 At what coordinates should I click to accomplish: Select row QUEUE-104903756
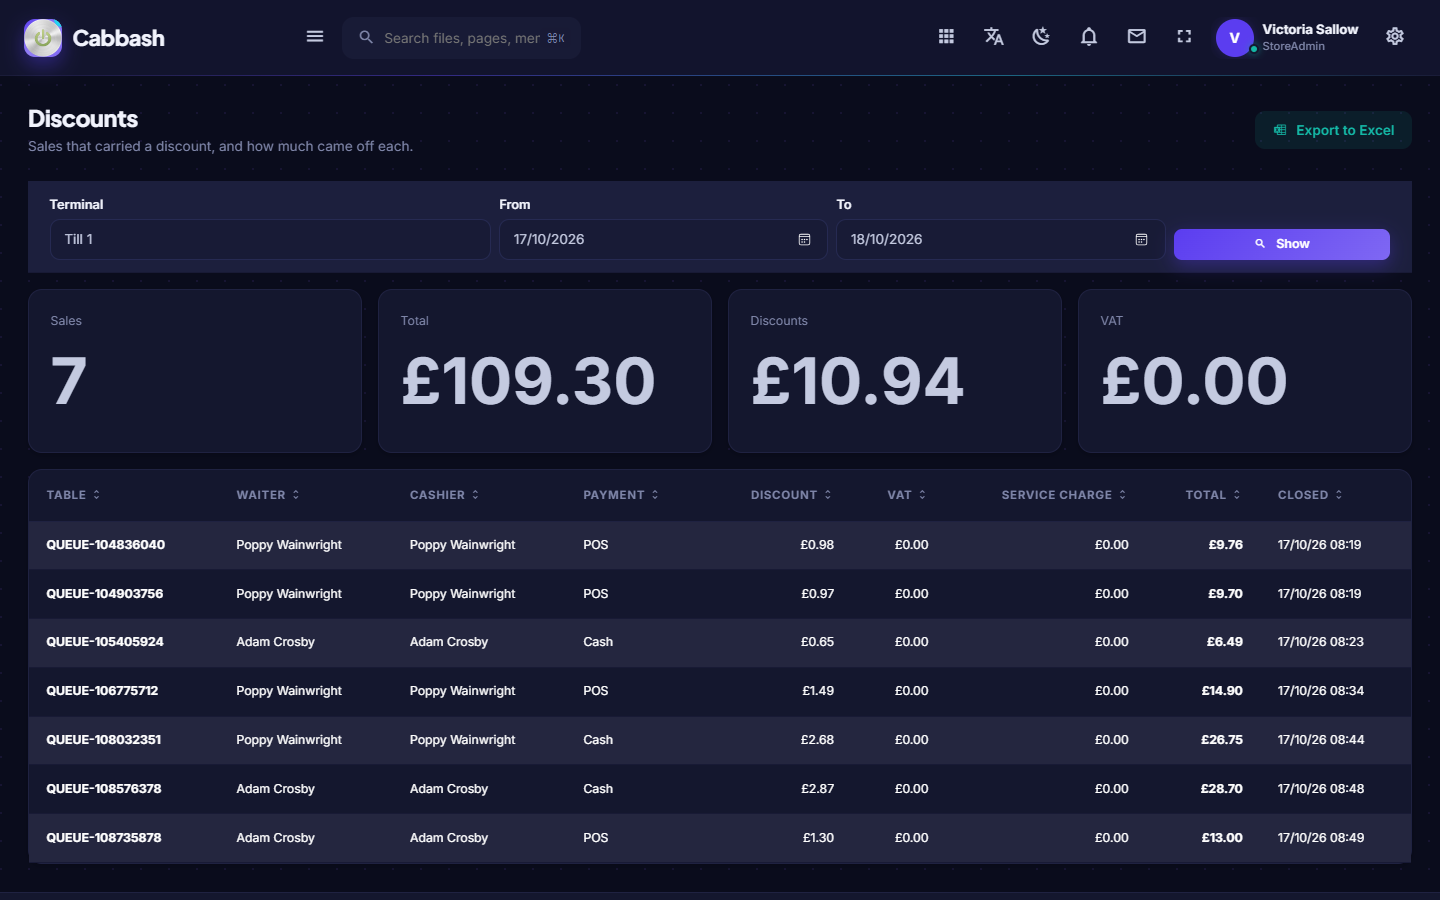click(x=720, y=594)
